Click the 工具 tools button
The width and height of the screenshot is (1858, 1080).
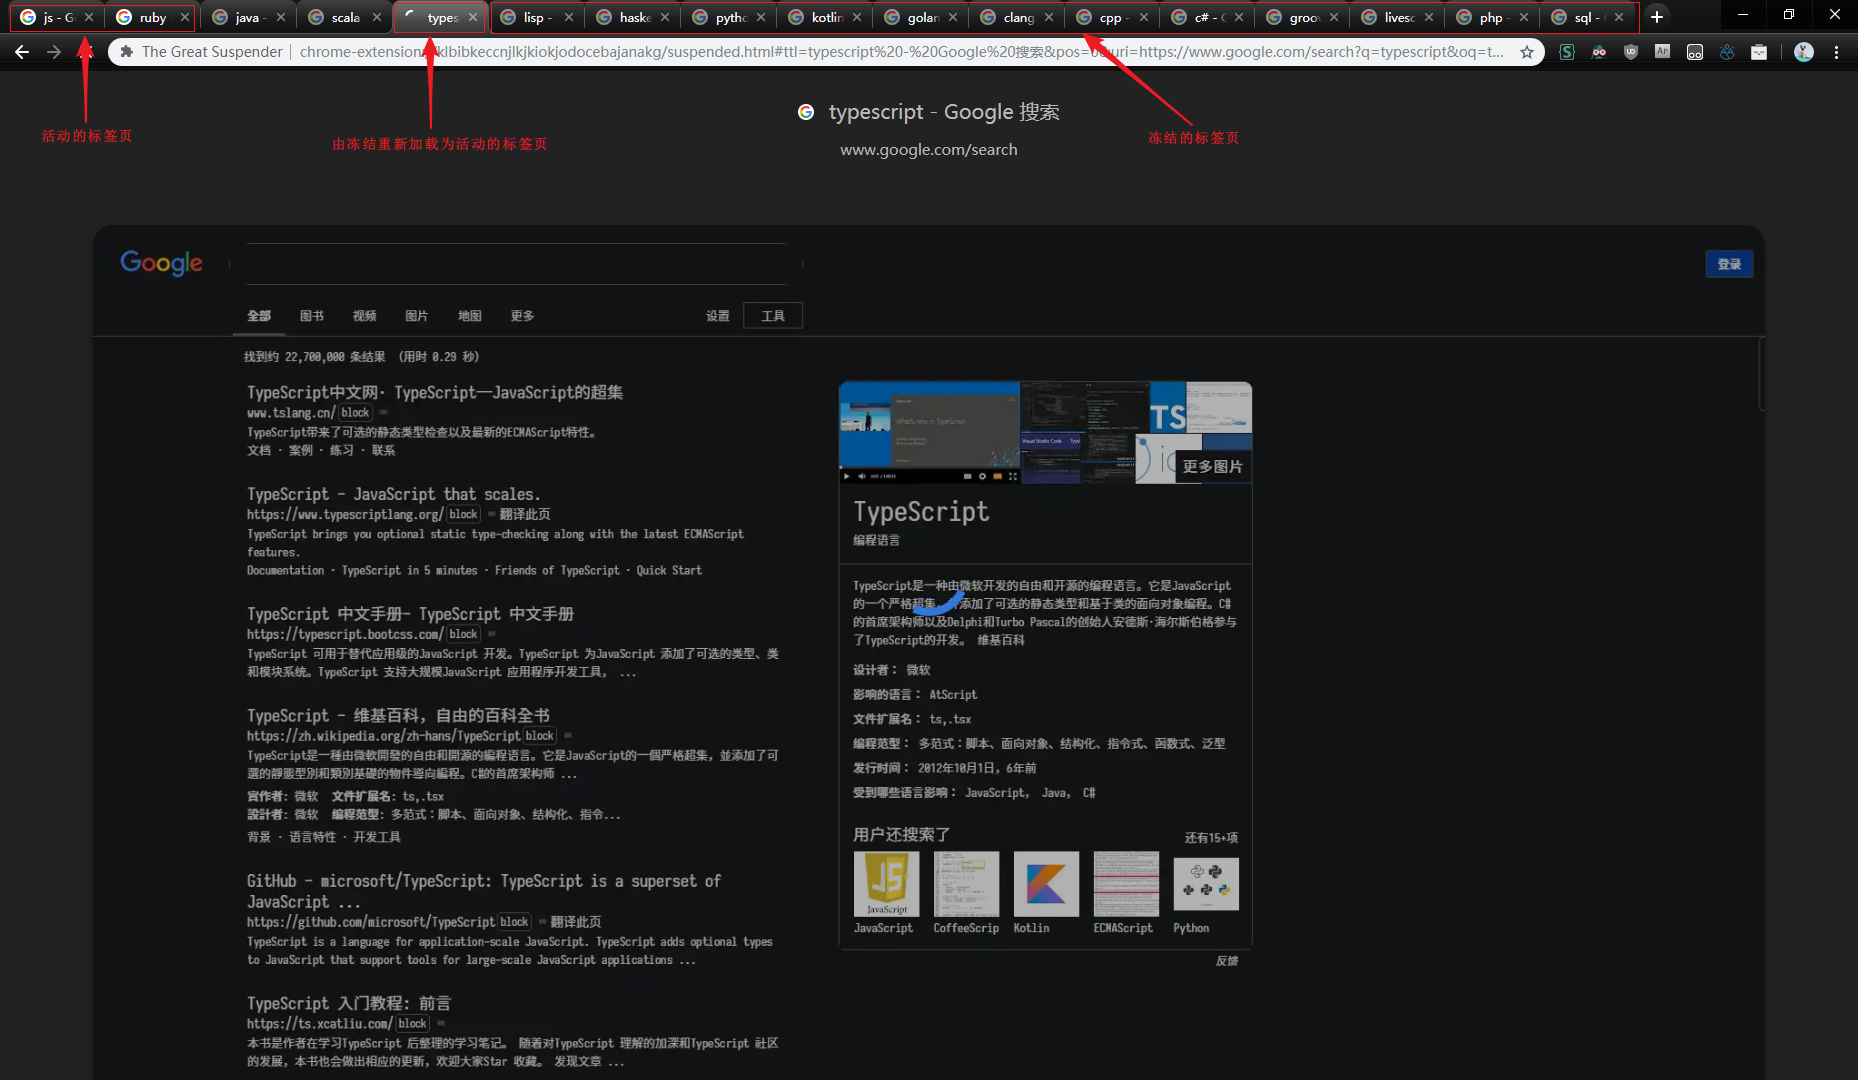pyautogui.click(x=773, y=316)
